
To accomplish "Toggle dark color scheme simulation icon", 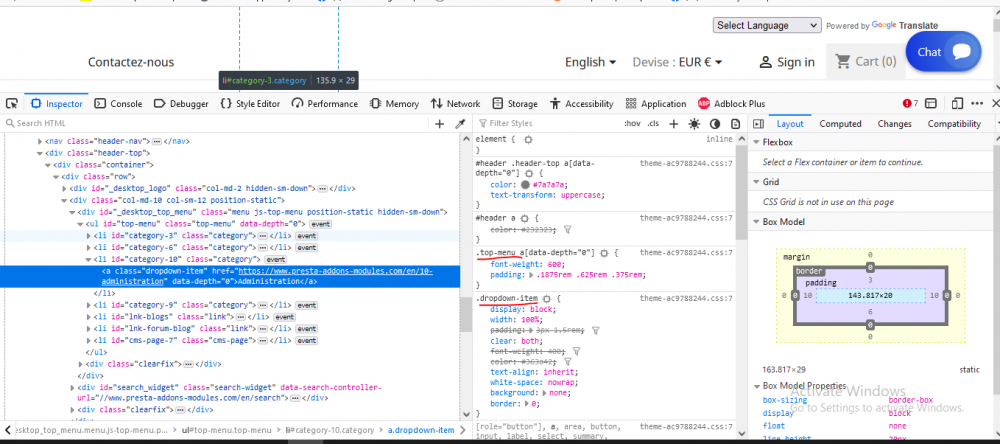I will [x=715, y=123].
